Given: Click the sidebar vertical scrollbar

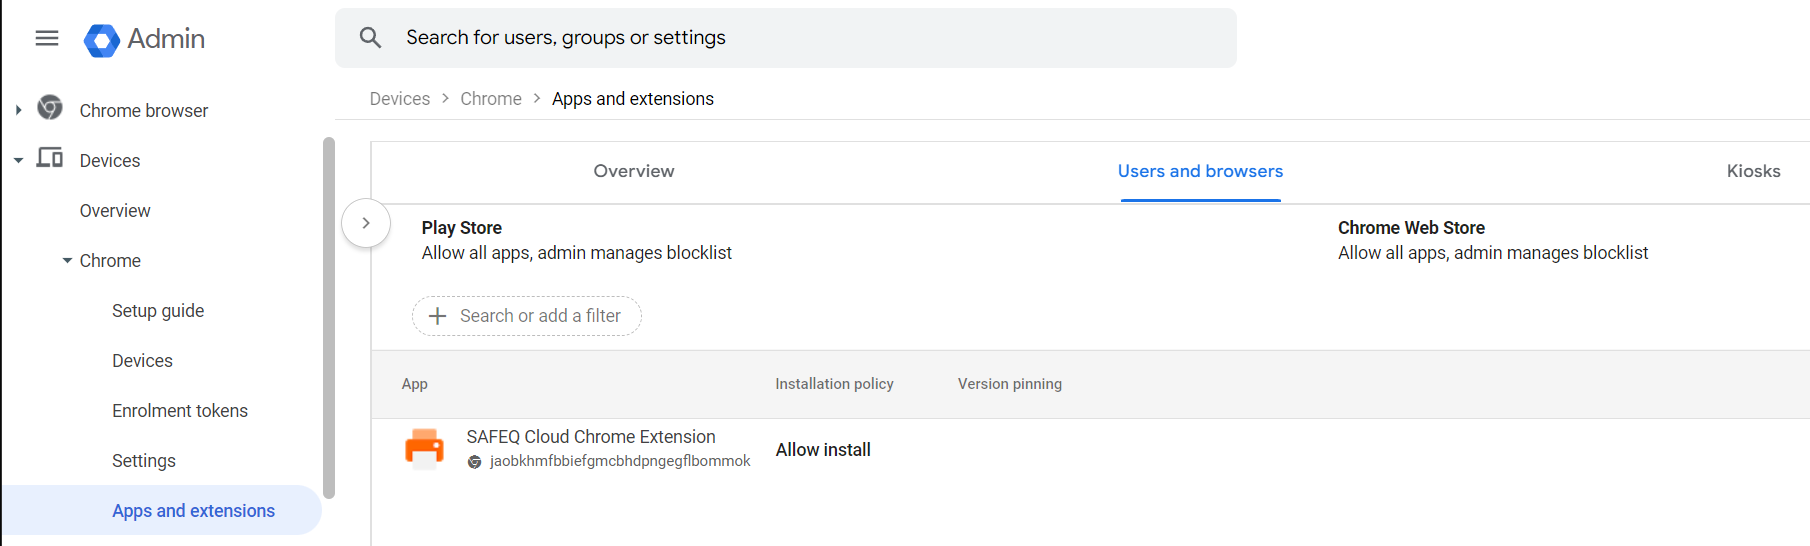Looking at the screenshot, I should click(329, 318).
